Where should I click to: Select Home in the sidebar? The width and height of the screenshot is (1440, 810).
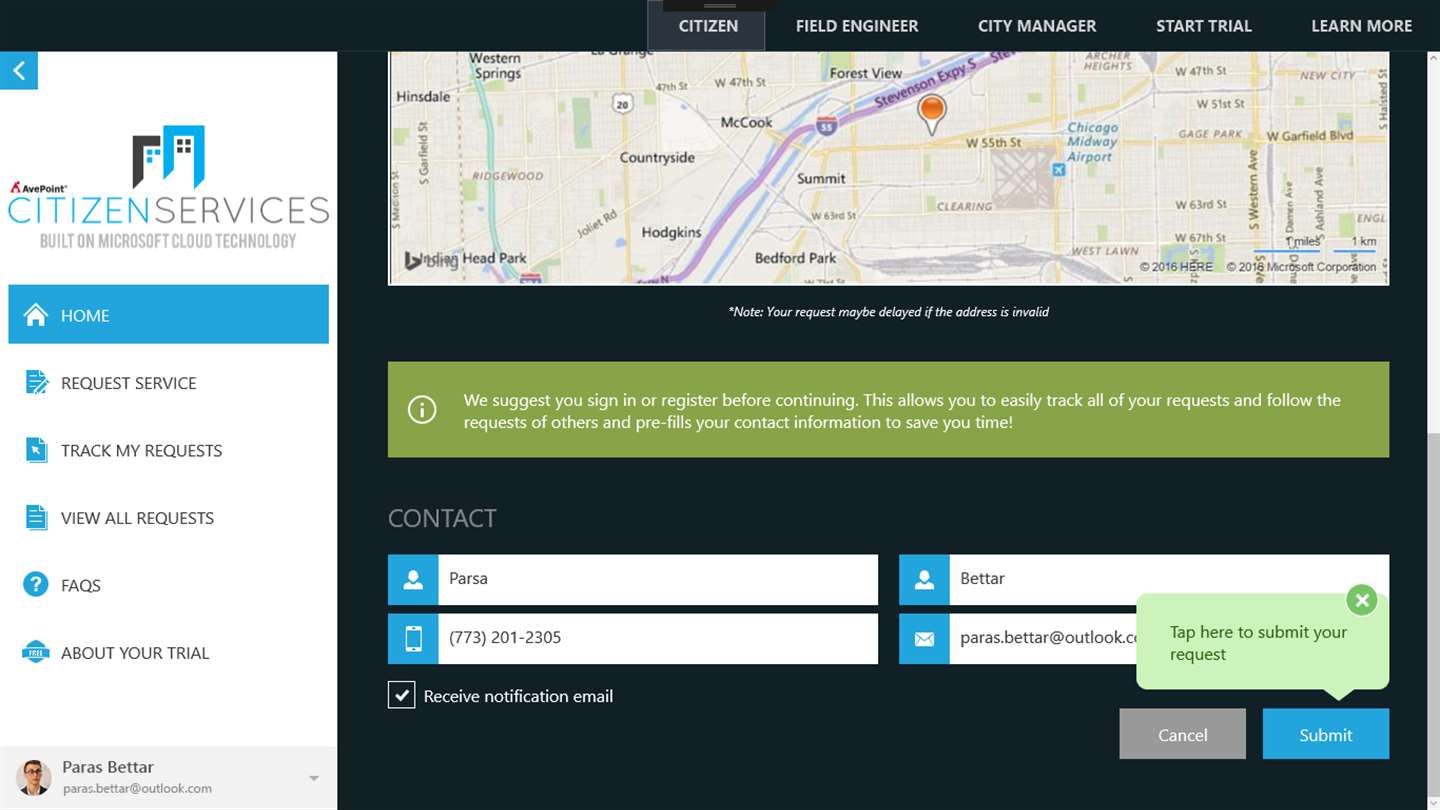[168, 315]
